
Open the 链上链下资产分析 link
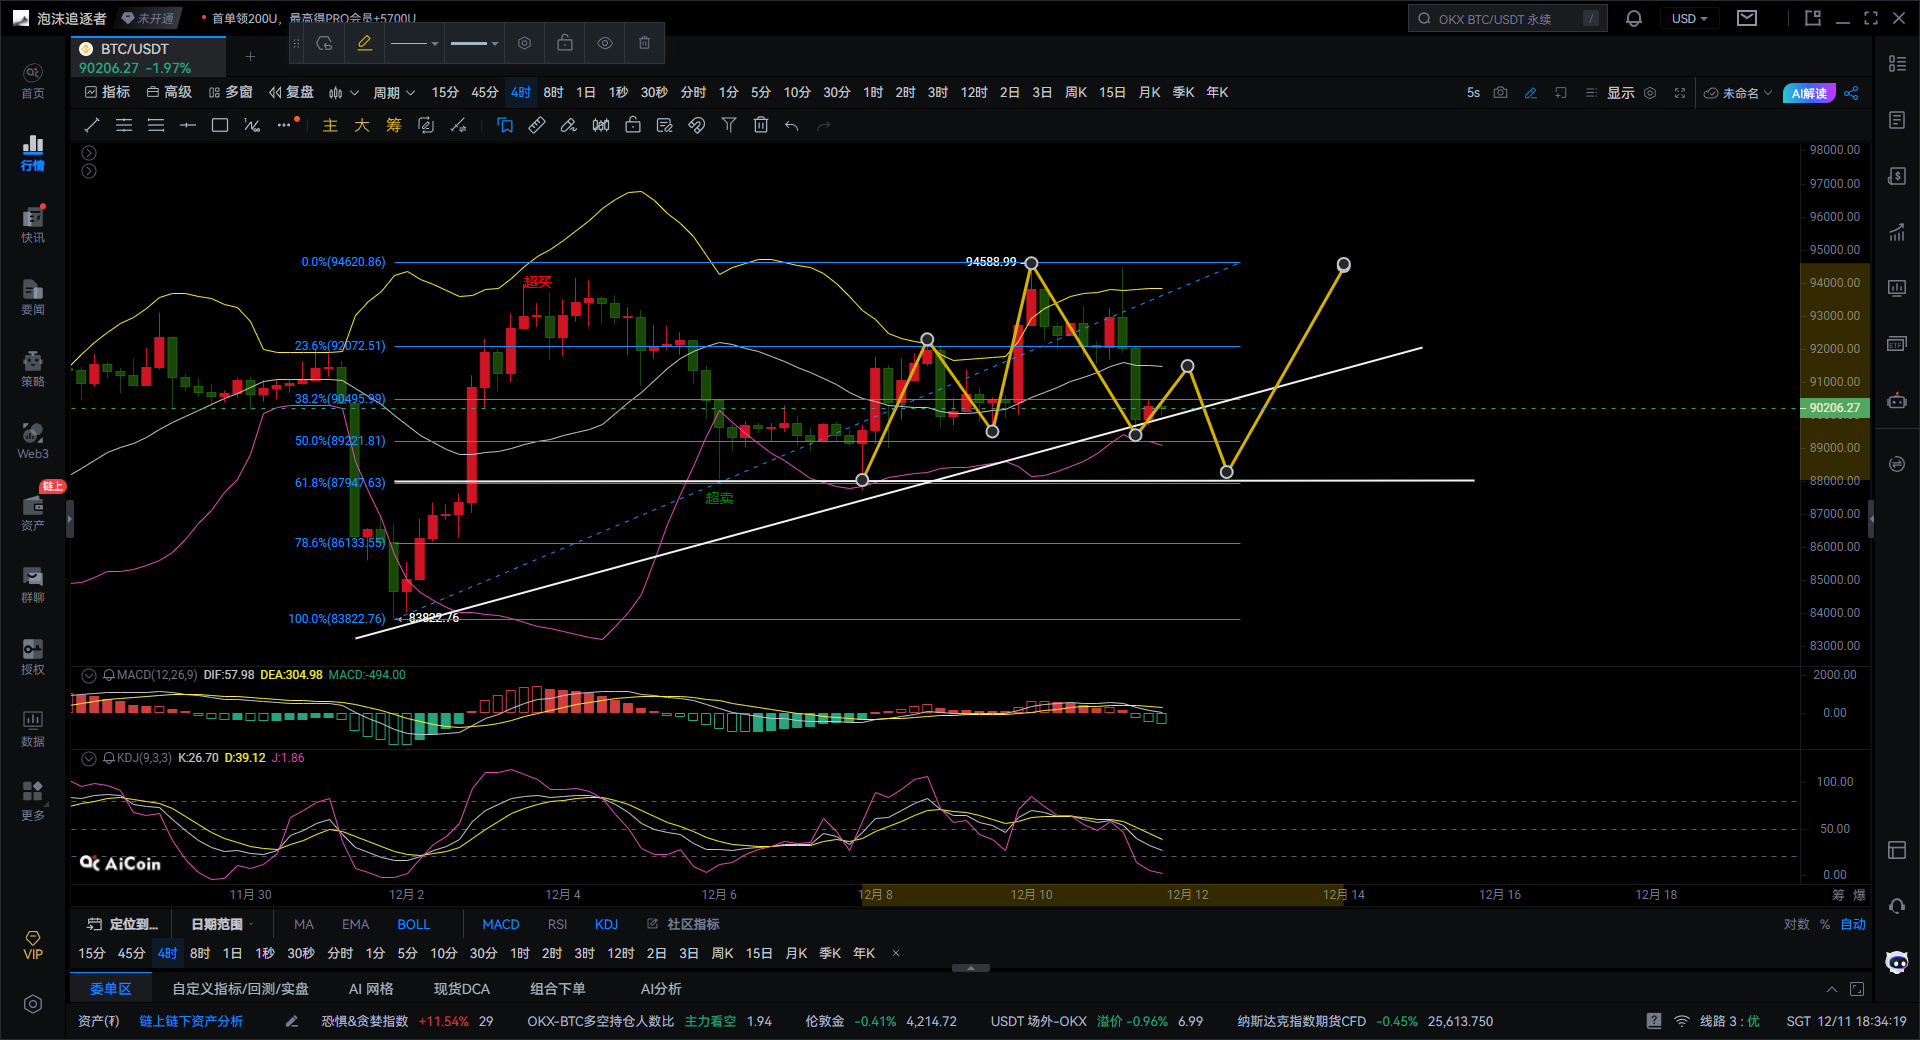pos(191,1021)
